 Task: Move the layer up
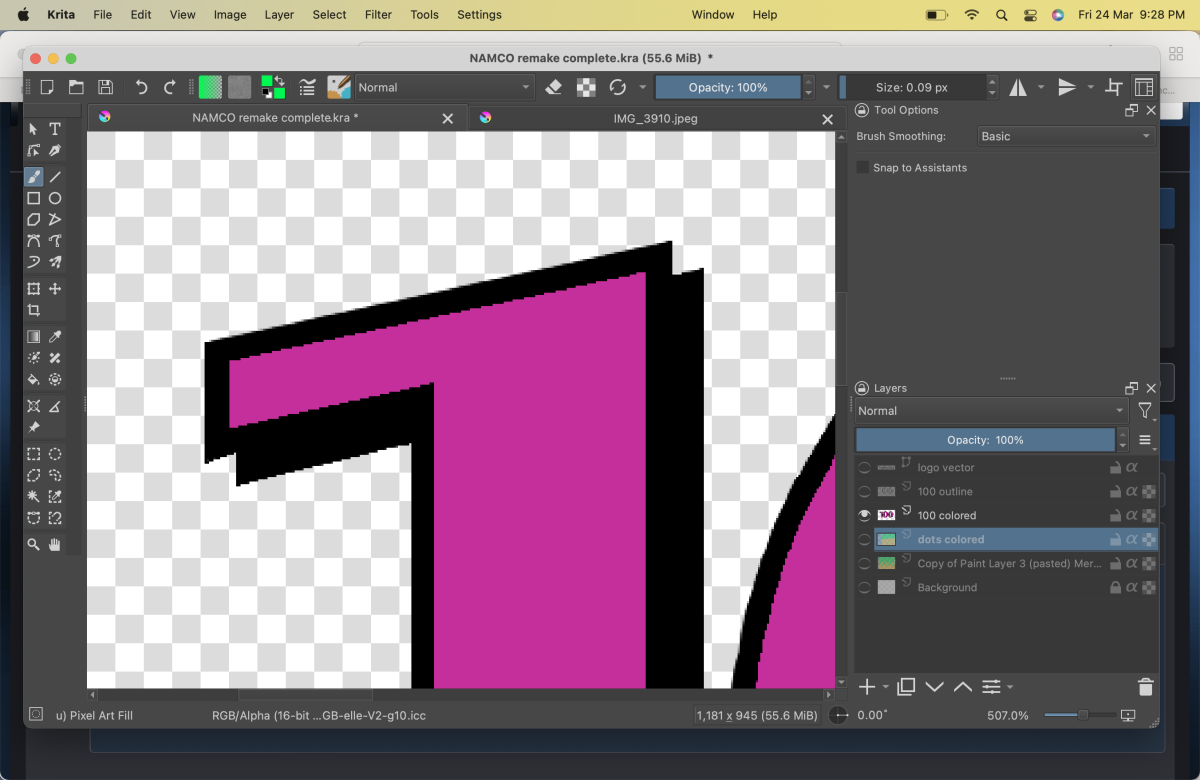click(963, 687)
